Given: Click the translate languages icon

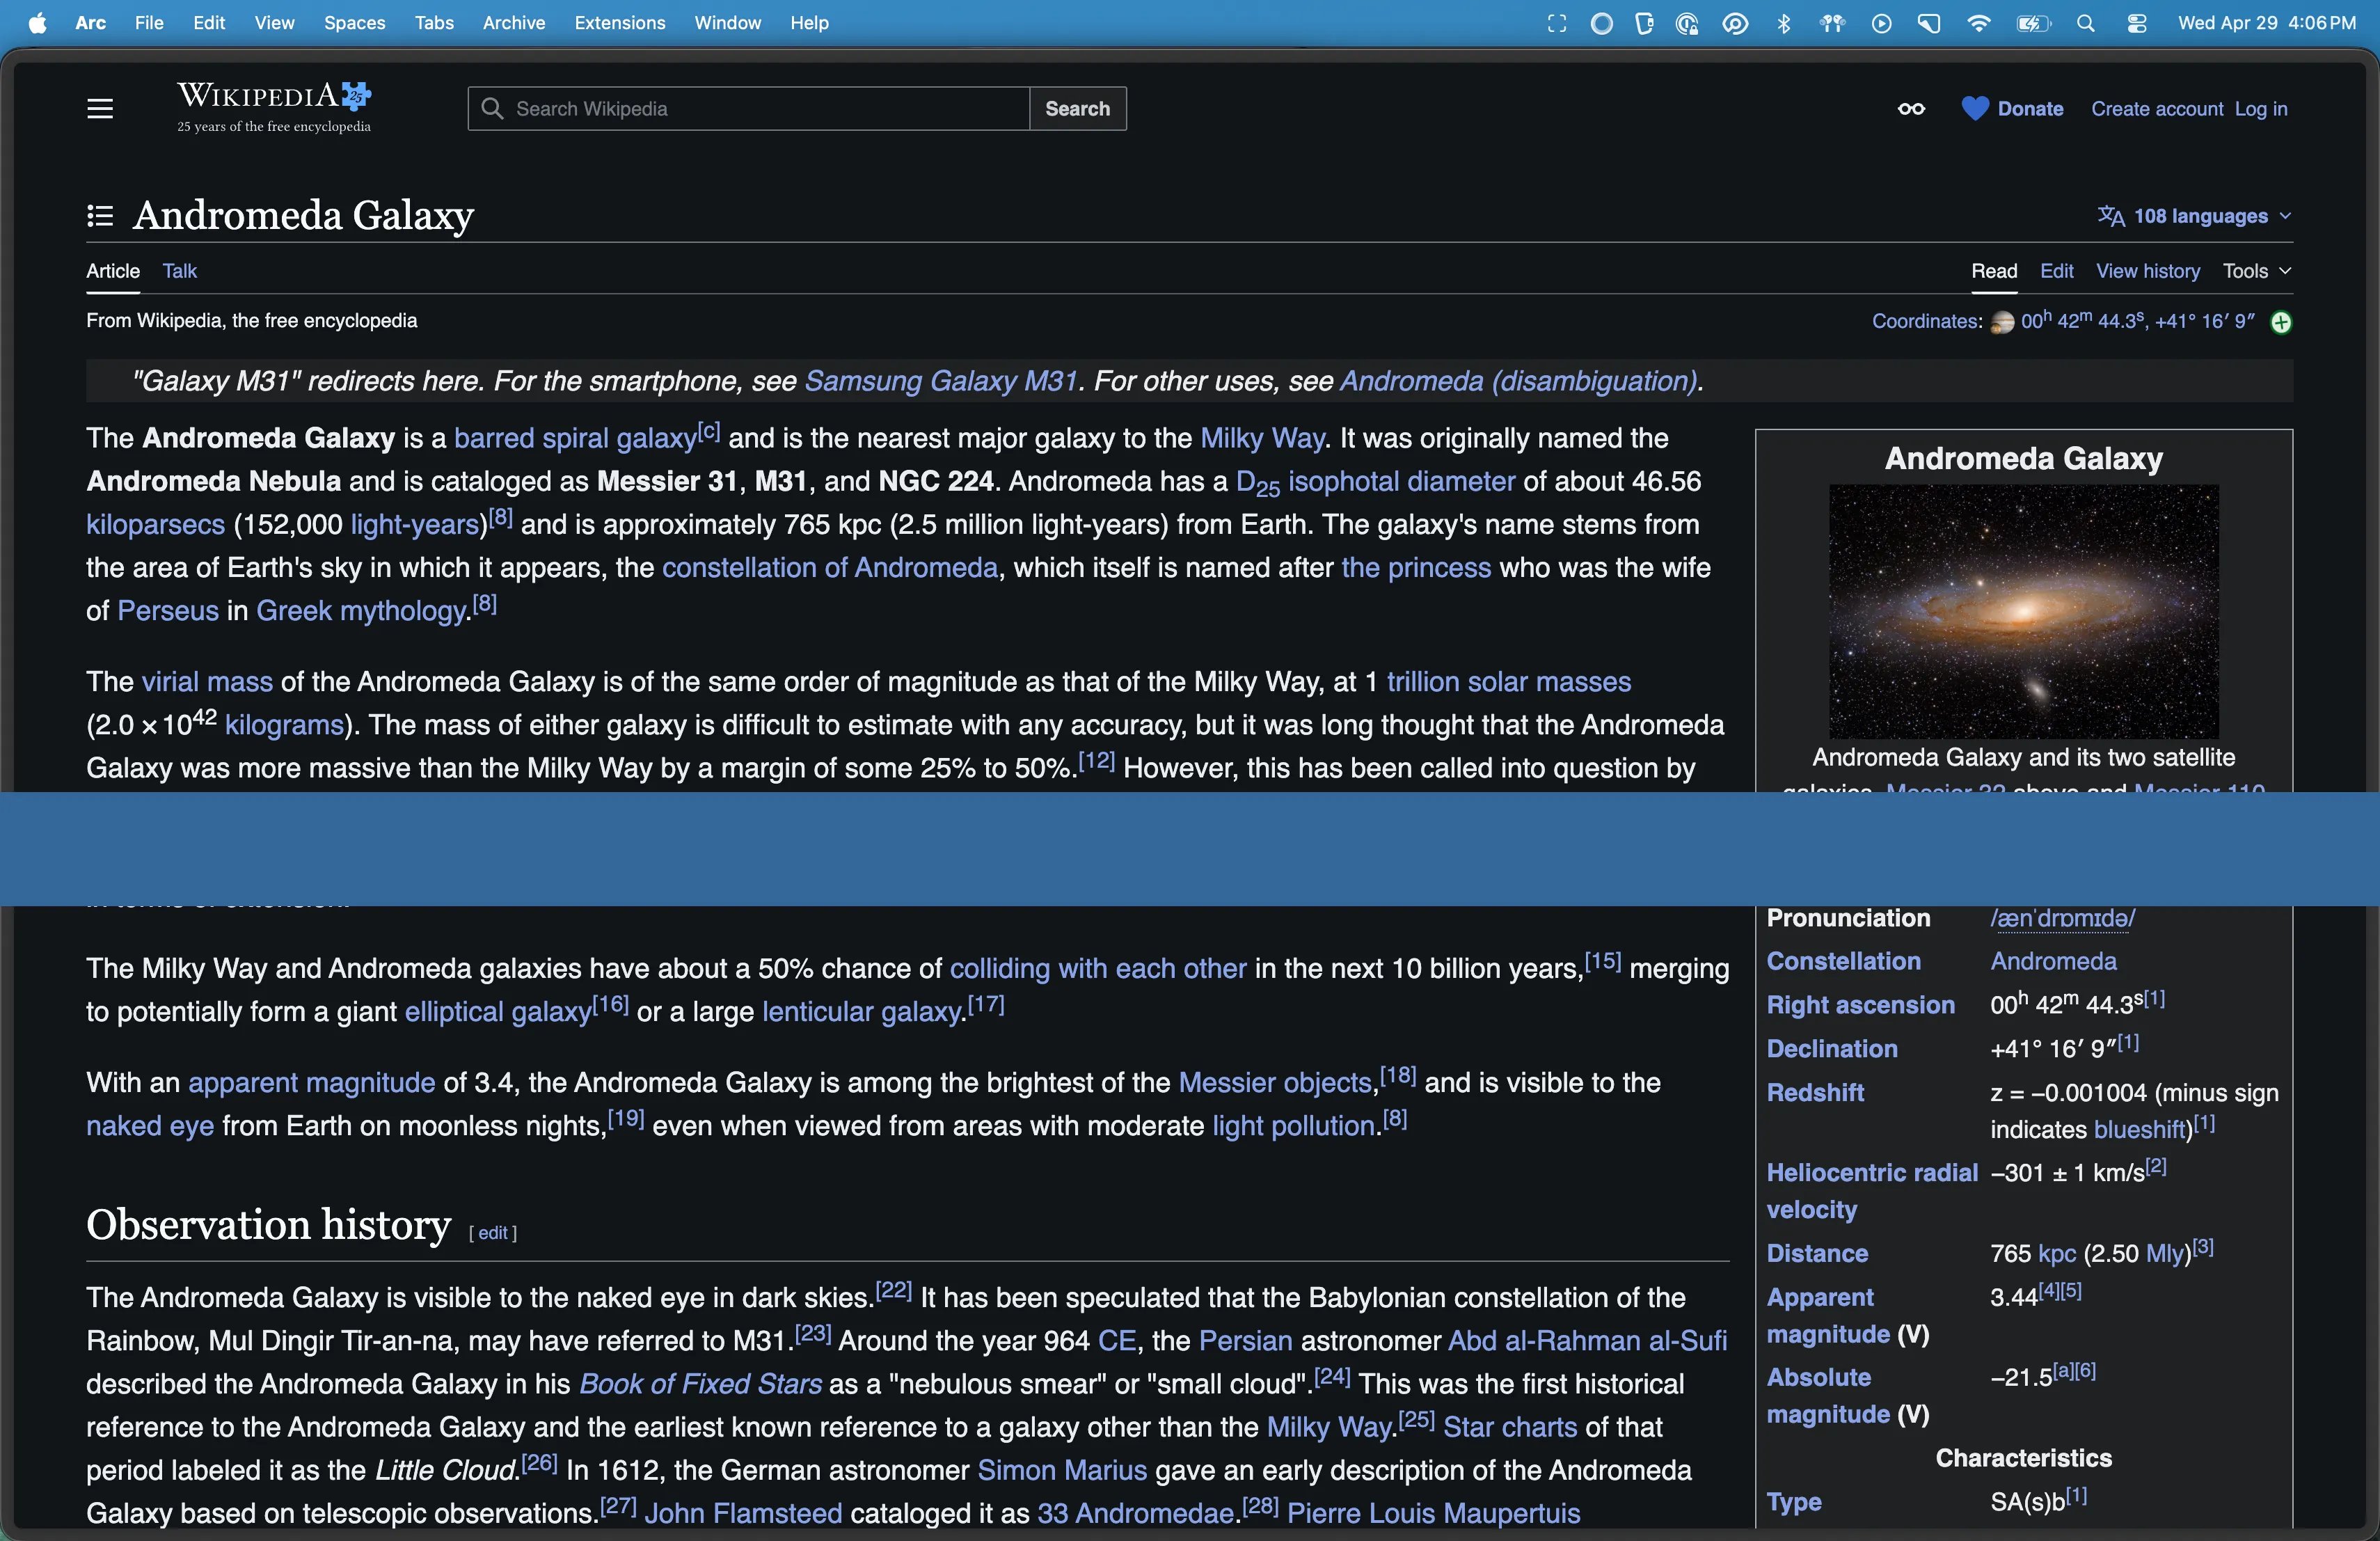Looking at the screenshot, I should pos(2111,216).
